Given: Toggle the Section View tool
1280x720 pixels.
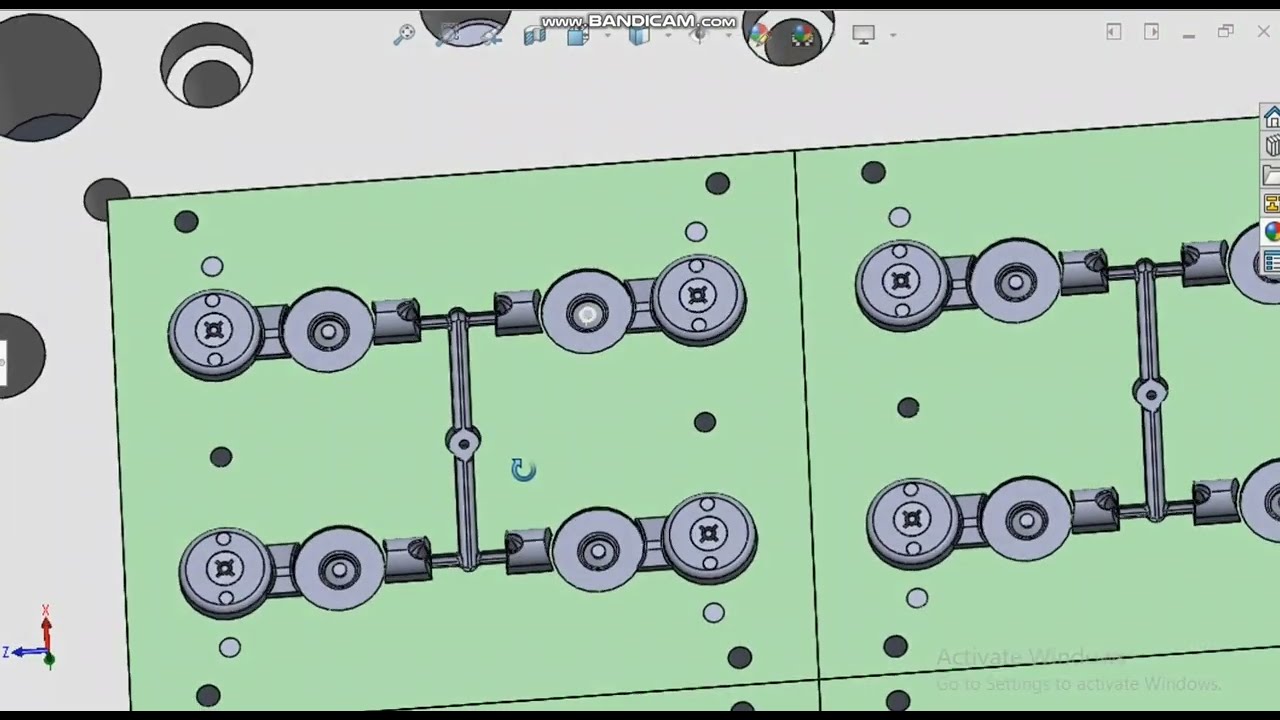Looking at the screenshot, I should click(x=534, y=35).
